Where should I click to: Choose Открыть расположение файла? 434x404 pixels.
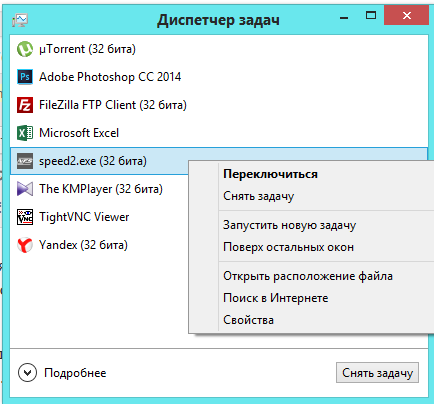[308, 276]
